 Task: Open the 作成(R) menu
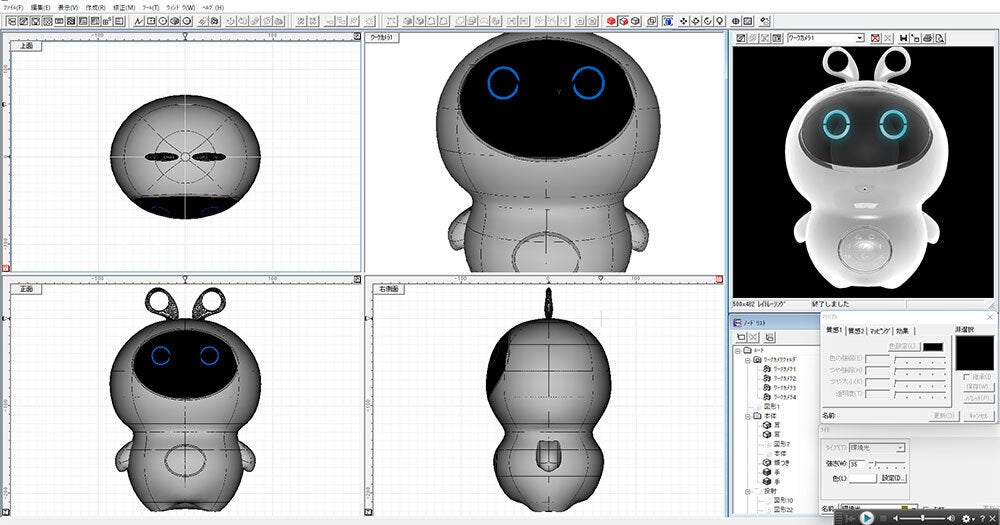click(94, 7)
